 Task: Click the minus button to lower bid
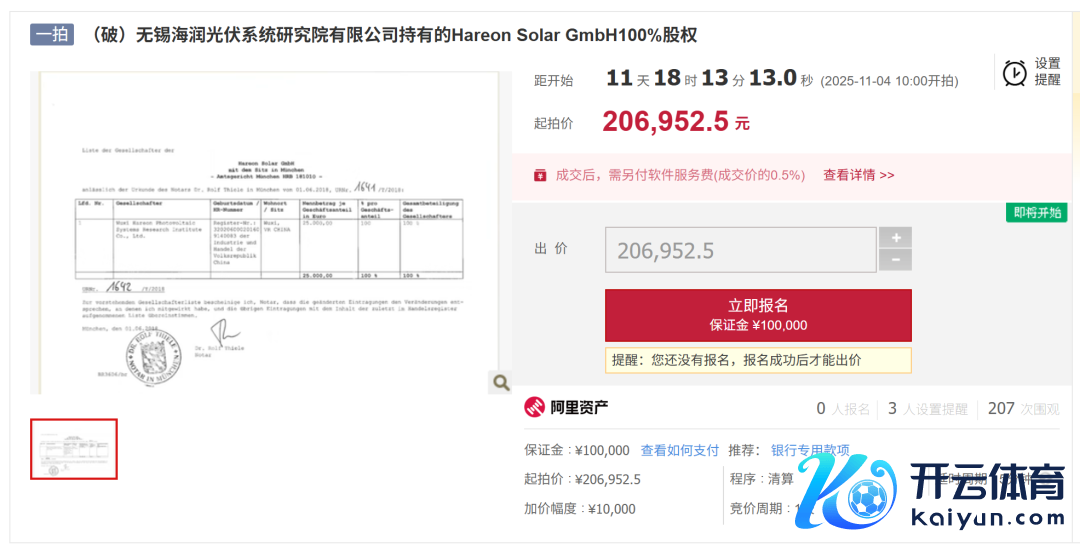tap(895, 260)
